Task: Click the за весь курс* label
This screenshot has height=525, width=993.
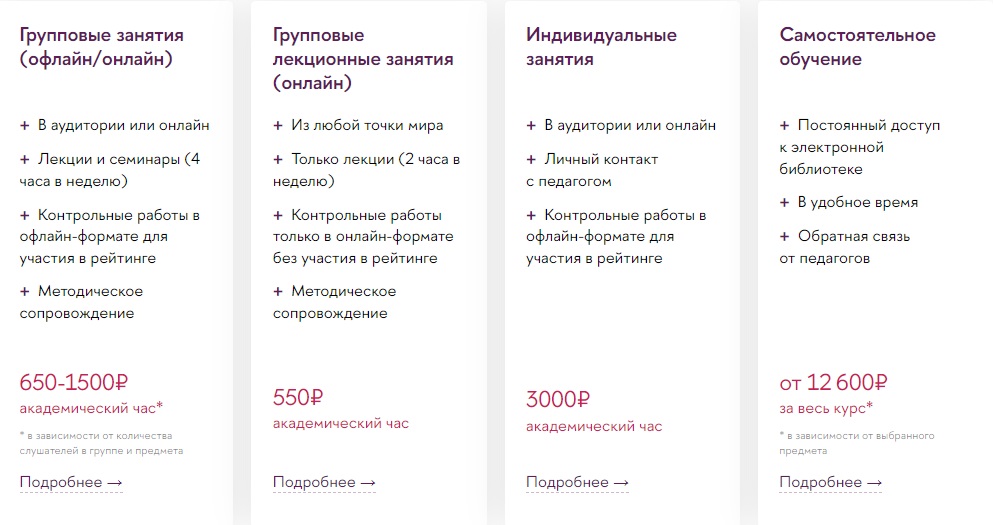Action: coord(826,407)
